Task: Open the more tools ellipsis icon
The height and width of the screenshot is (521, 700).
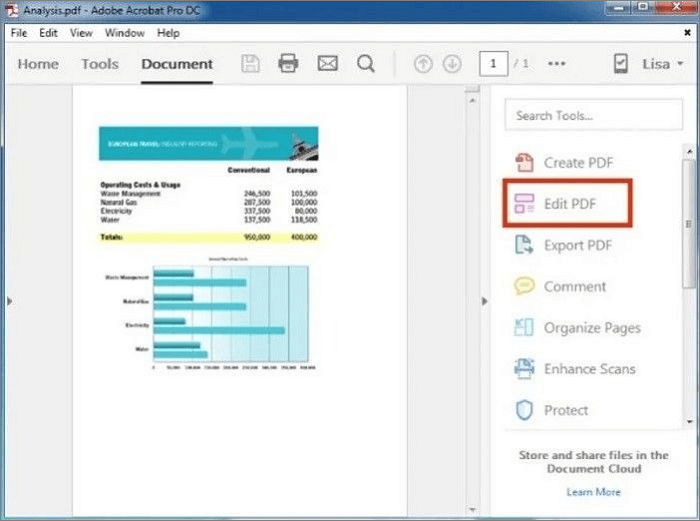Action: click(557, 64)
